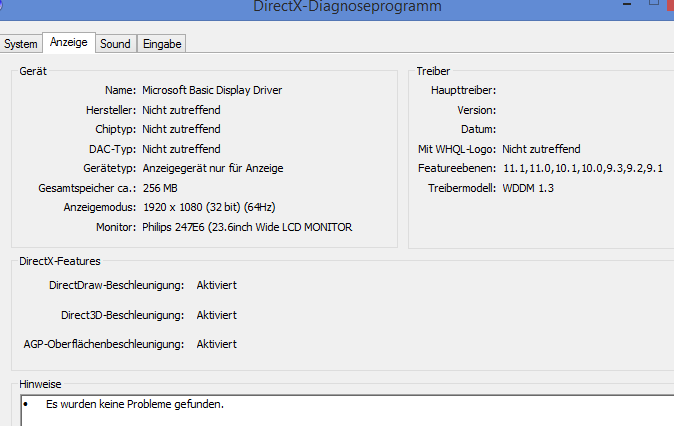Image resolution: width=674 pixels, height=426 pixels.
Task: Click the Gerät group heading
Action: coord(33,71)
